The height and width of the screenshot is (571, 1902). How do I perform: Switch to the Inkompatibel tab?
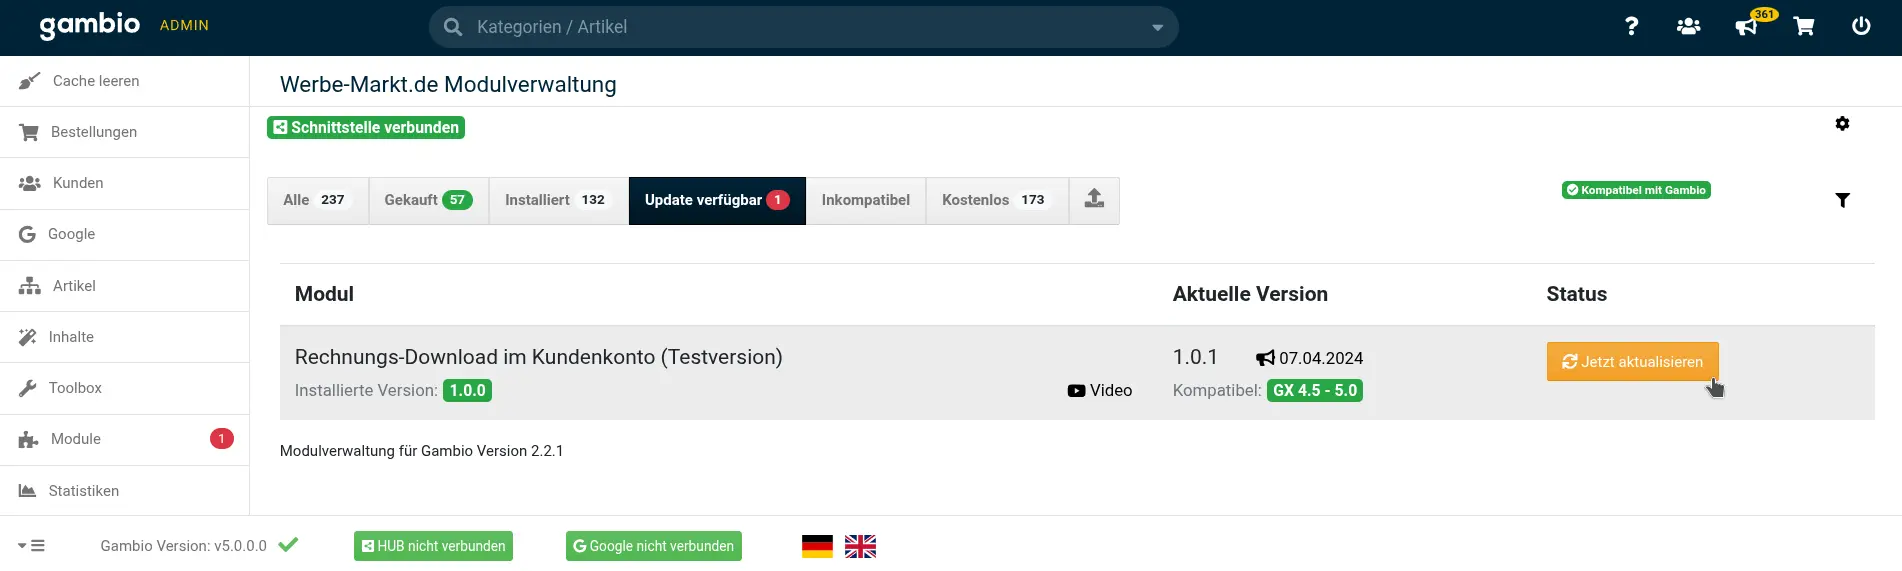866,200
